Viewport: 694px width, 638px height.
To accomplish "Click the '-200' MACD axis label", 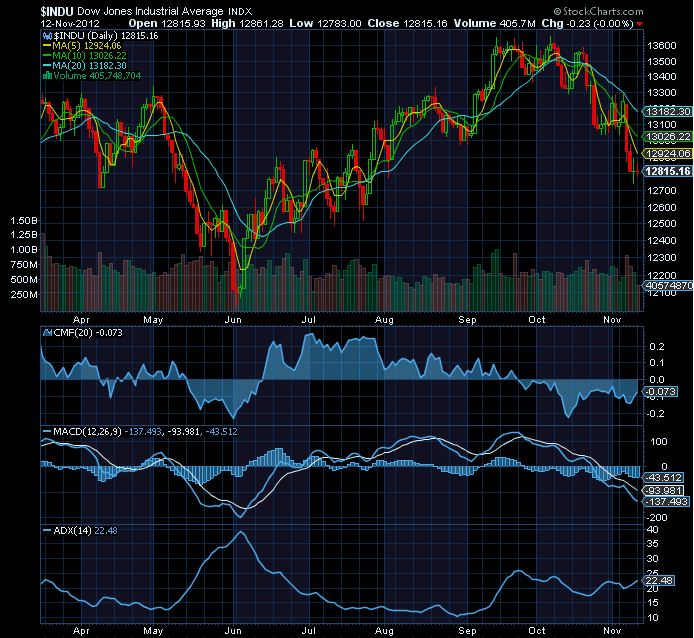I will coord(657,518).
